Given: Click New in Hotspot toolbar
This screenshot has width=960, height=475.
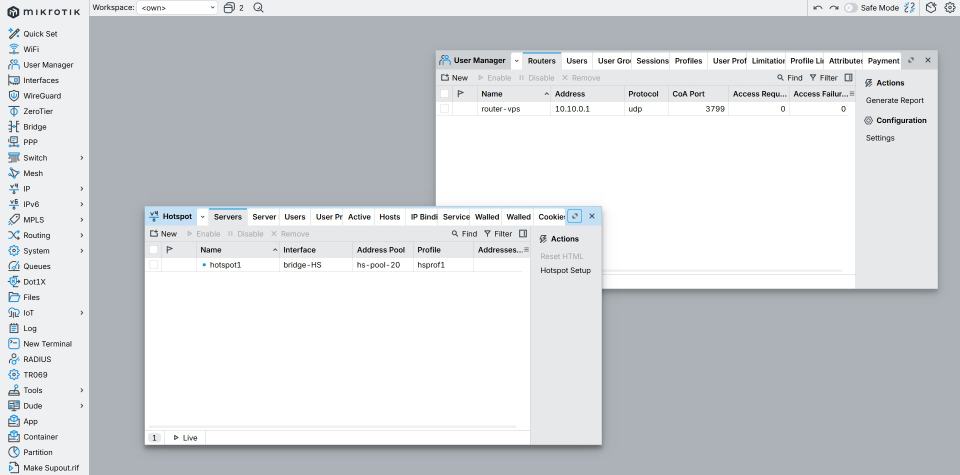Looking at the screenshot, I should [163, 234].
